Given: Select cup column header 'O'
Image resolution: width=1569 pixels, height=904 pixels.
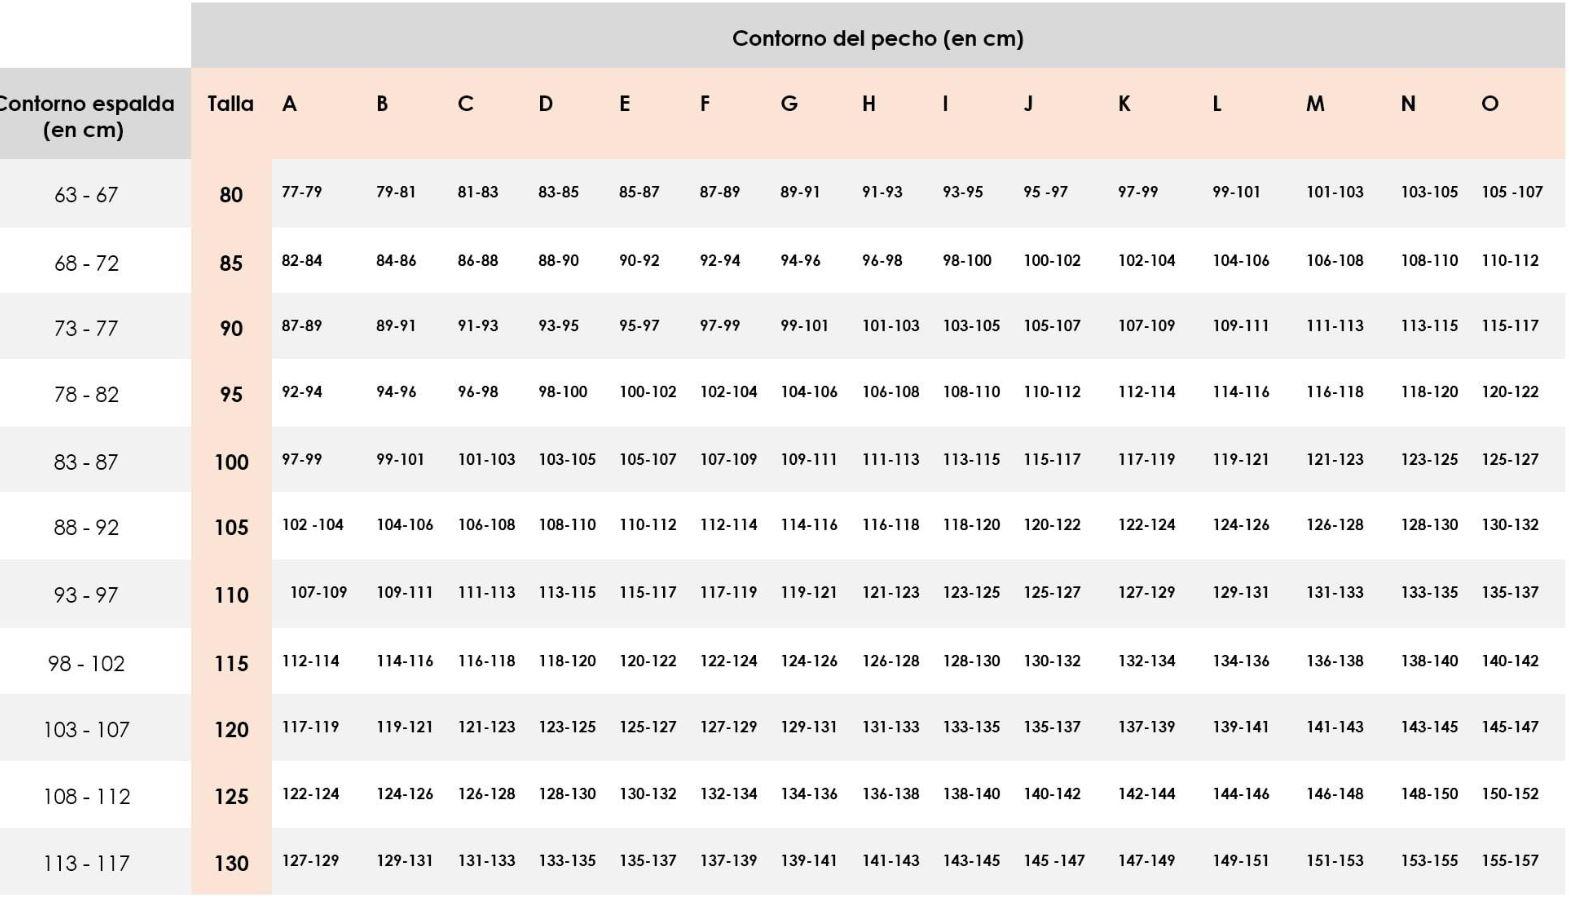Looking at the screenshot, I should tap(1490, 103).
